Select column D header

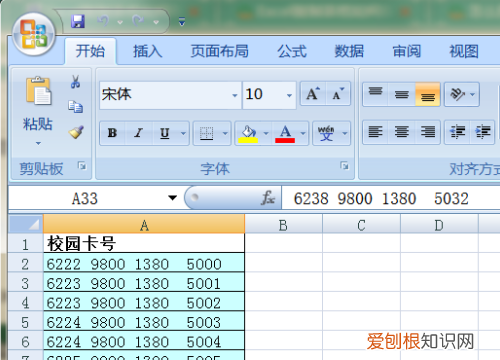click(439, 224)
